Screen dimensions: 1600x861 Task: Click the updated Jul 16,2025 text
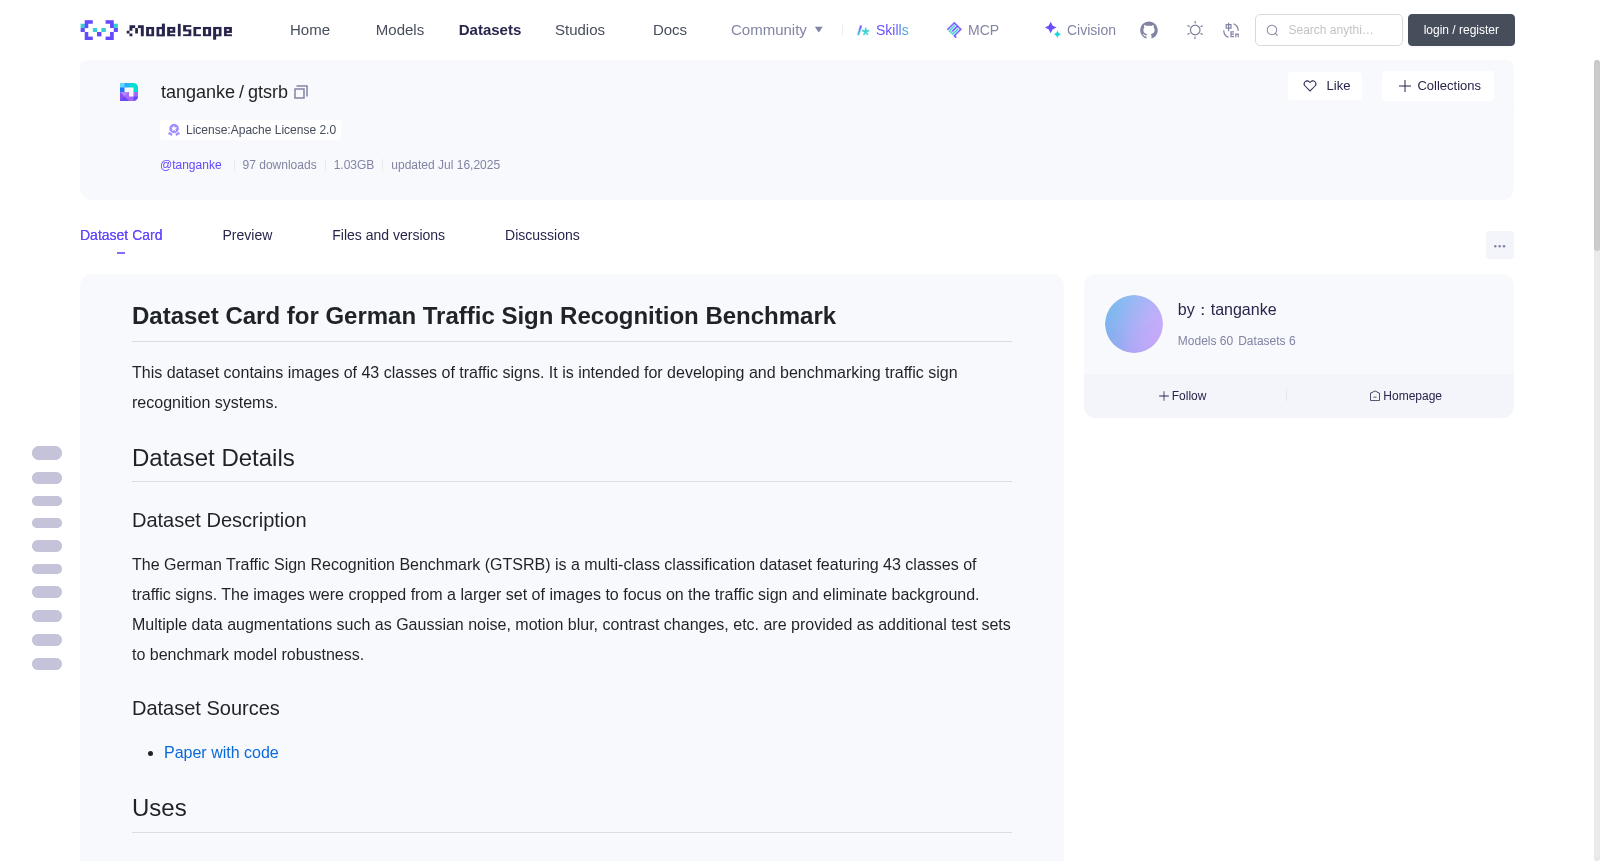[x=445, y=165]
